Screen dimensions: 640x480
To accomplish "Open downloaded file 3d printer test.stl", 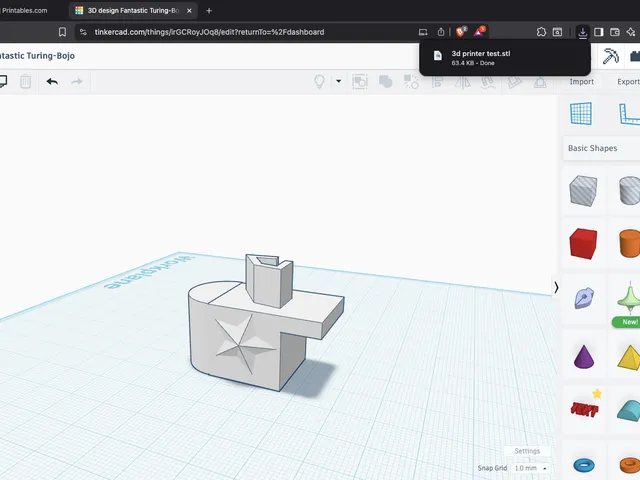I will coord(505,58).
